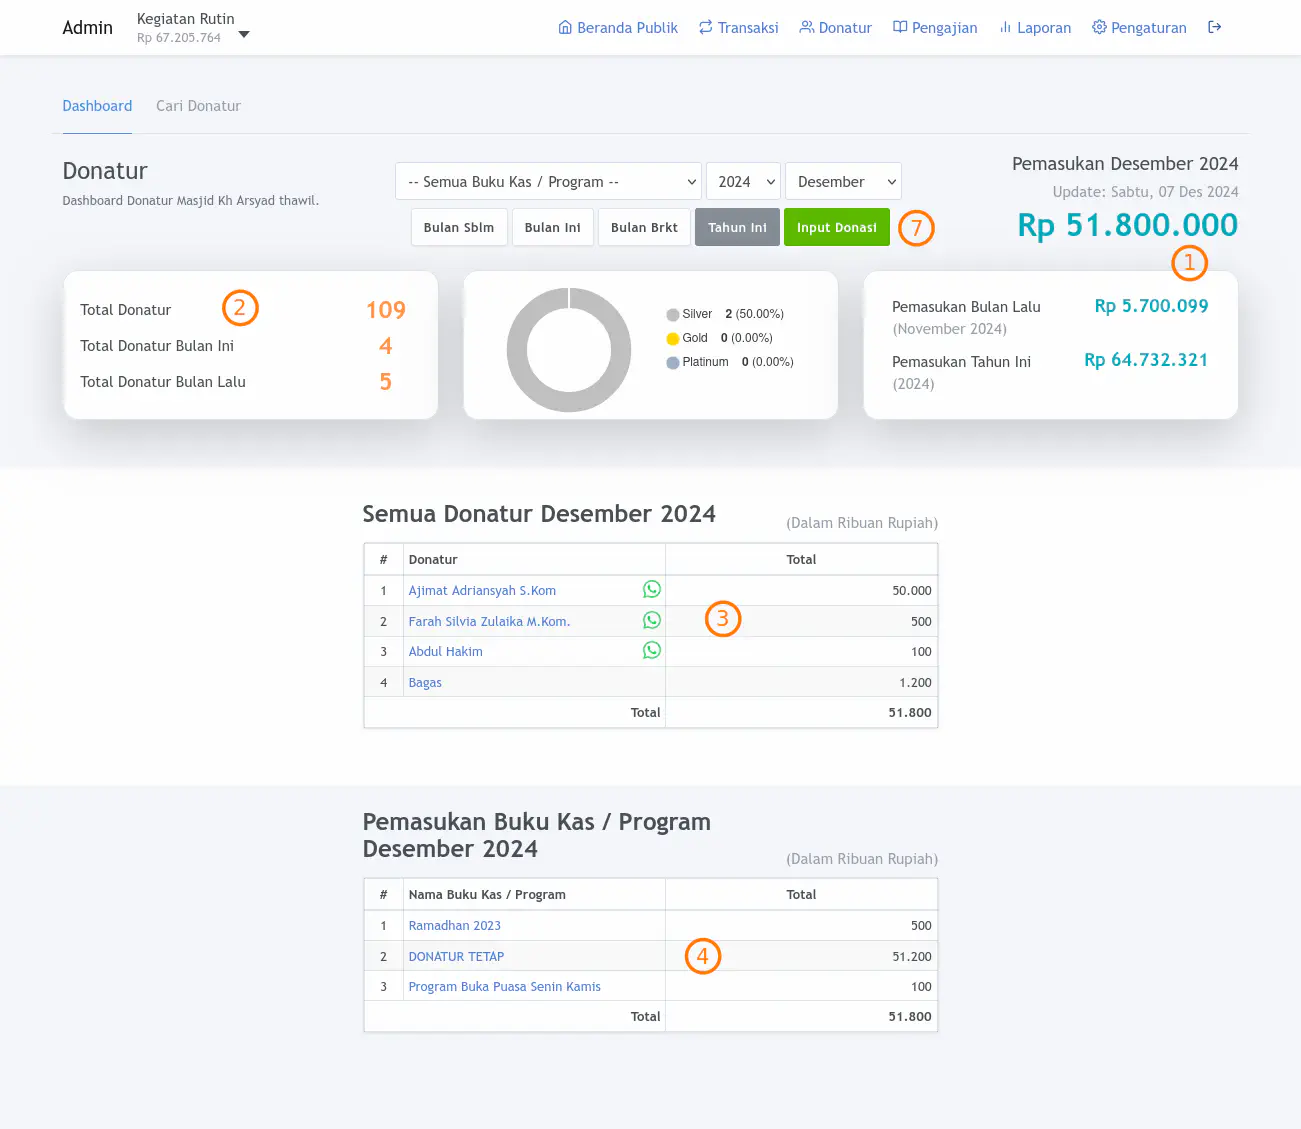Click the Admin brand label
The image size is (1301, 1129).
87,28
